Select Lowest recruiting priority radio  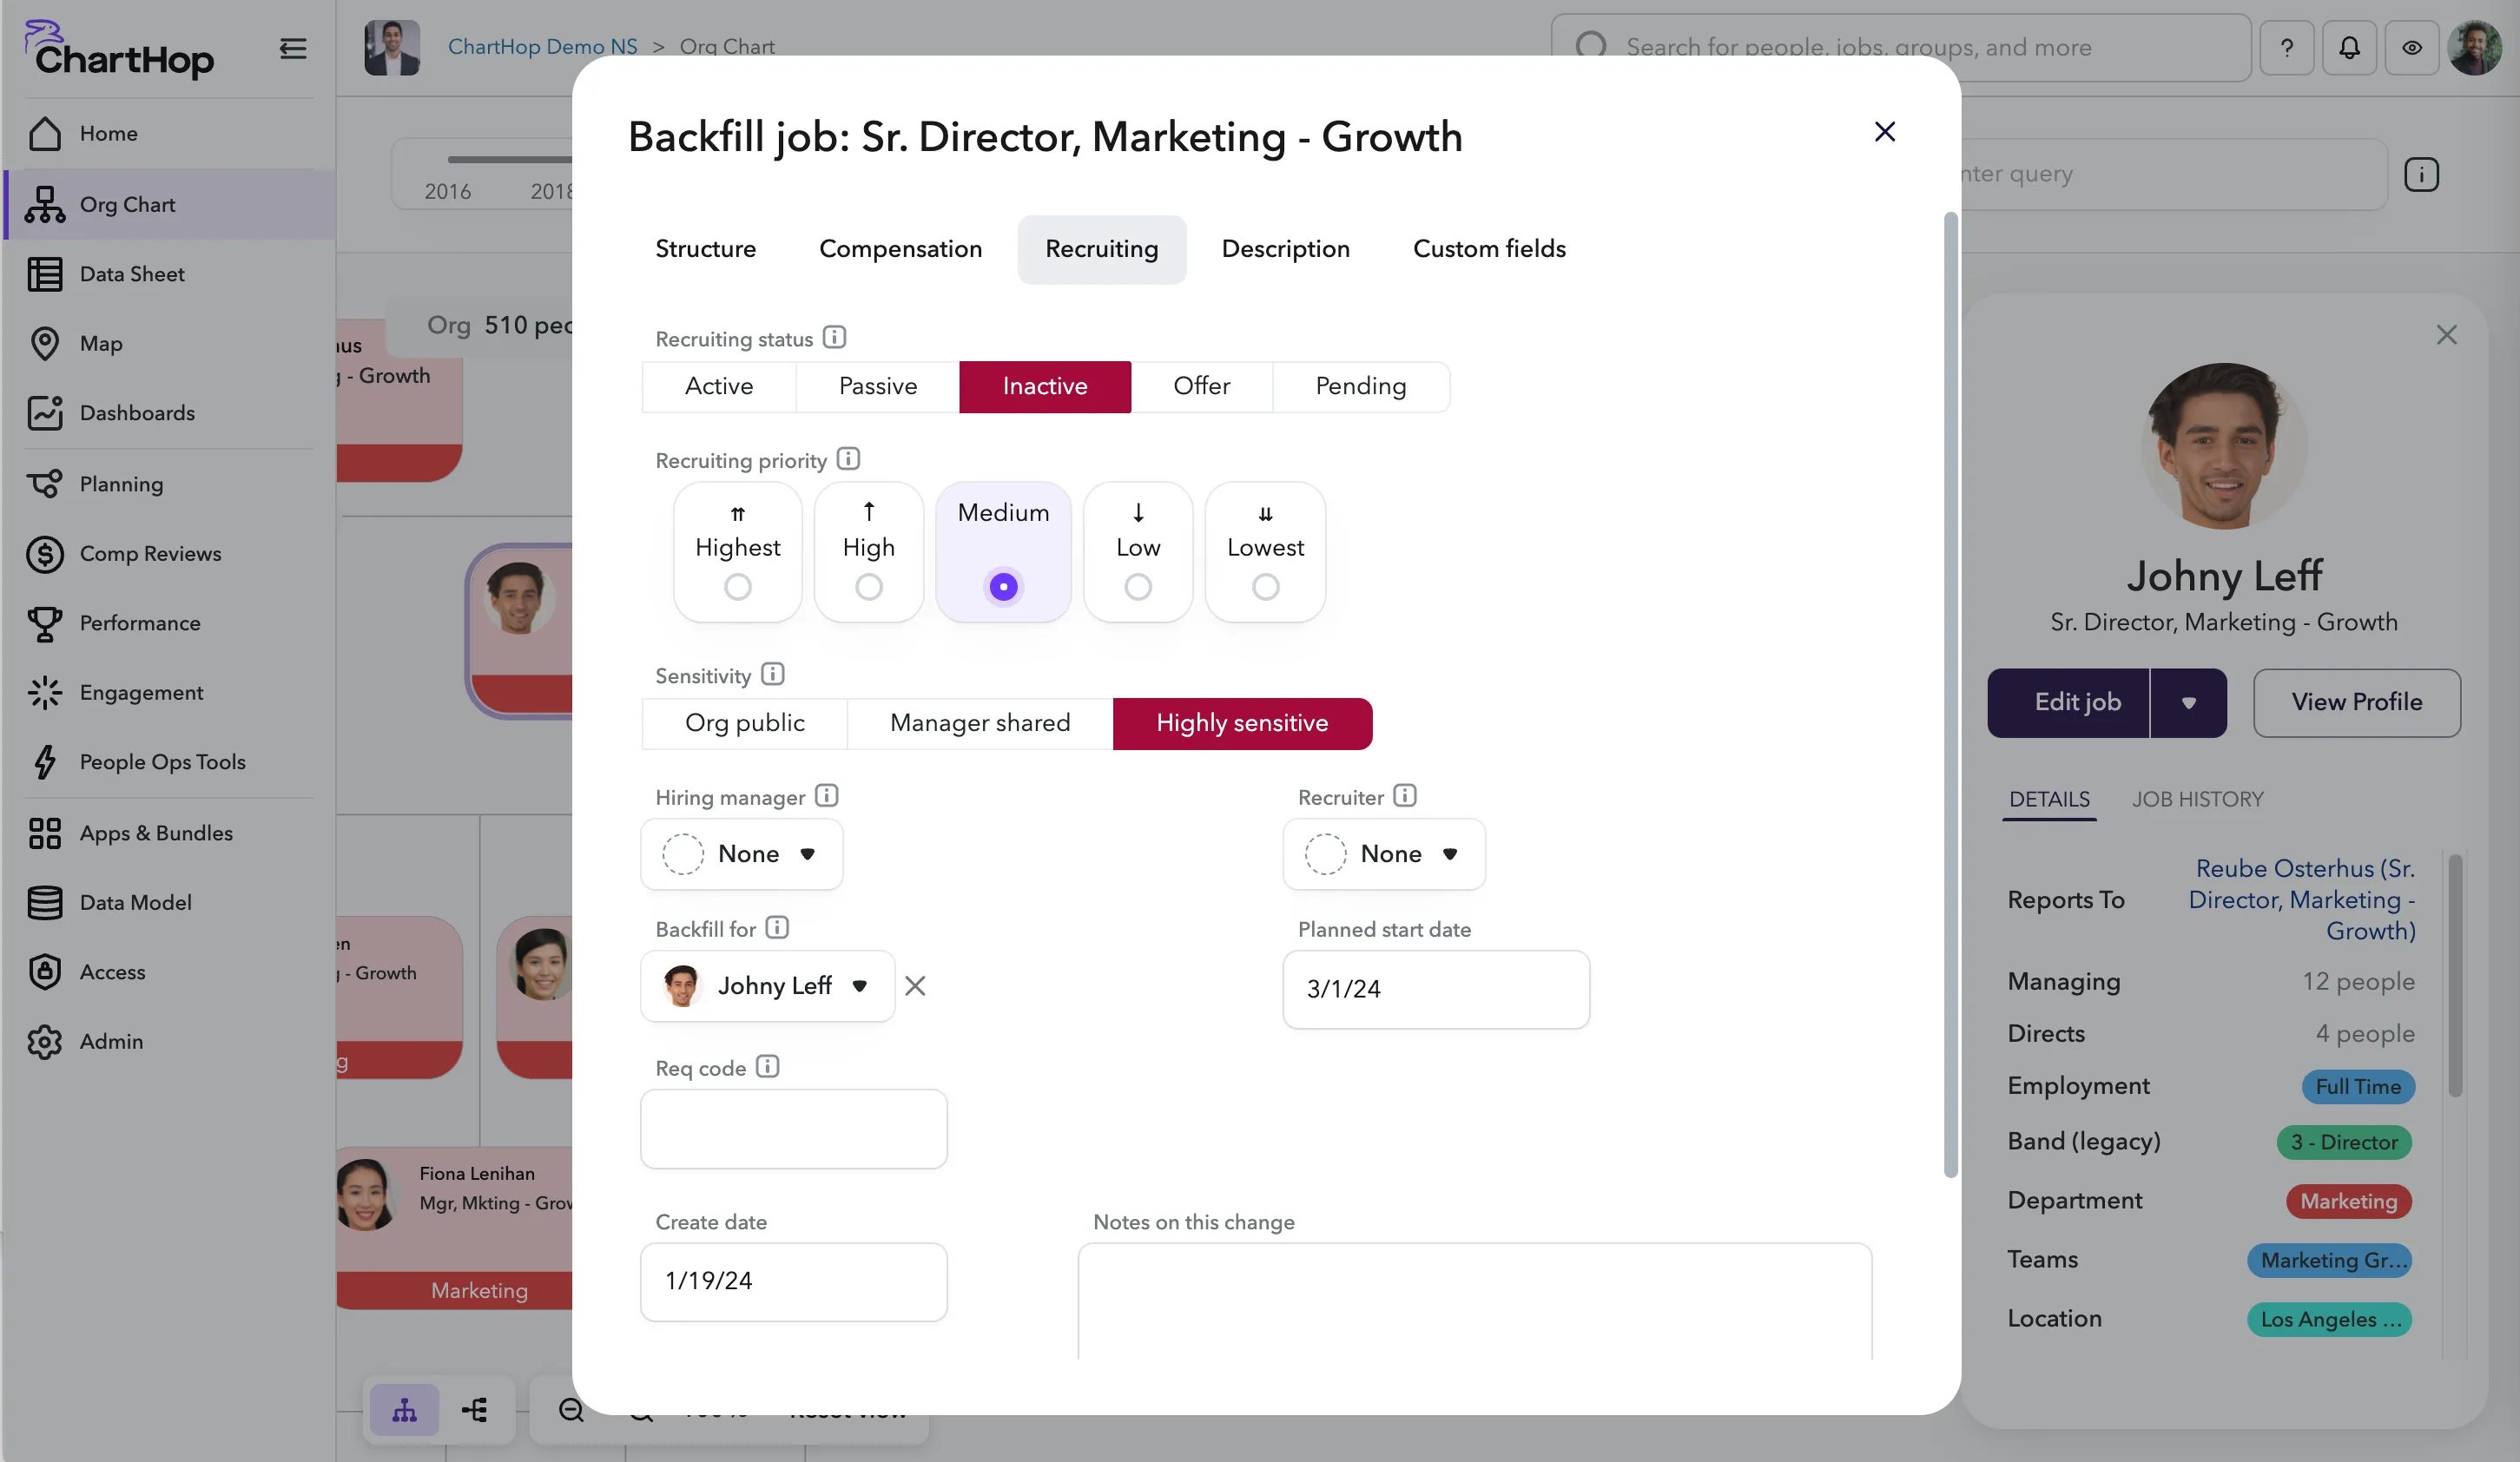click(1266, 587)
